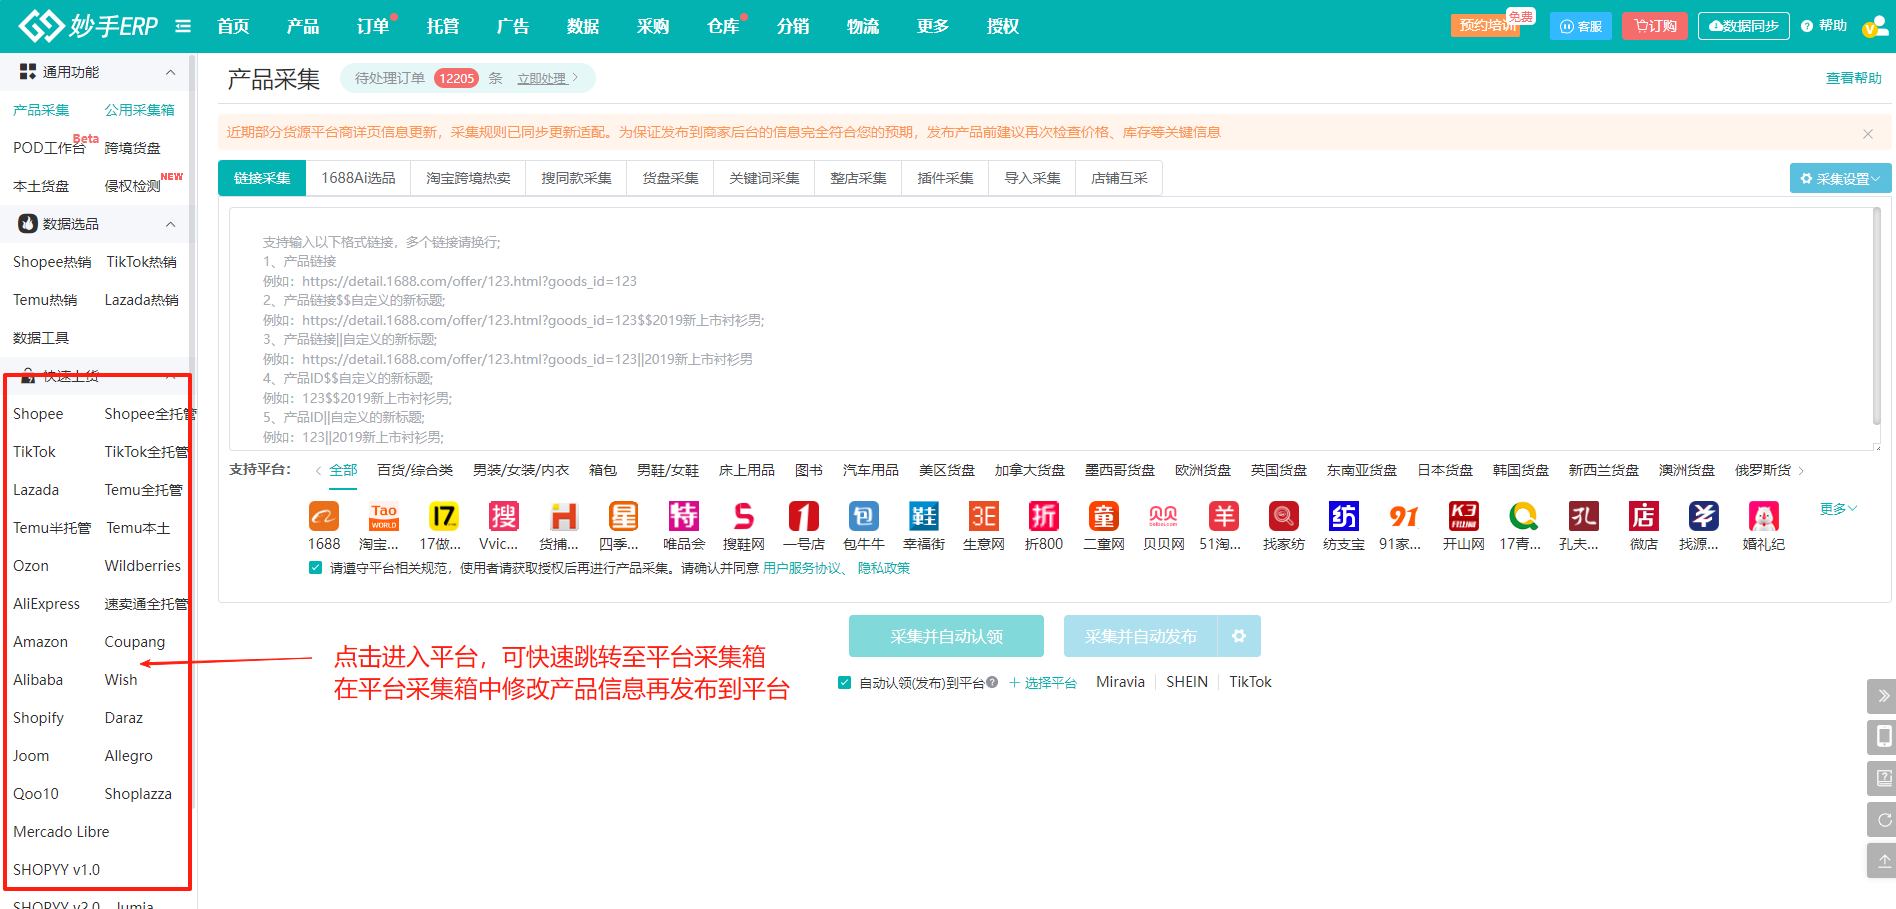1896x909 pixels.
Task: Click the 贝贝网 platform icon
Action: [1164, 516]
